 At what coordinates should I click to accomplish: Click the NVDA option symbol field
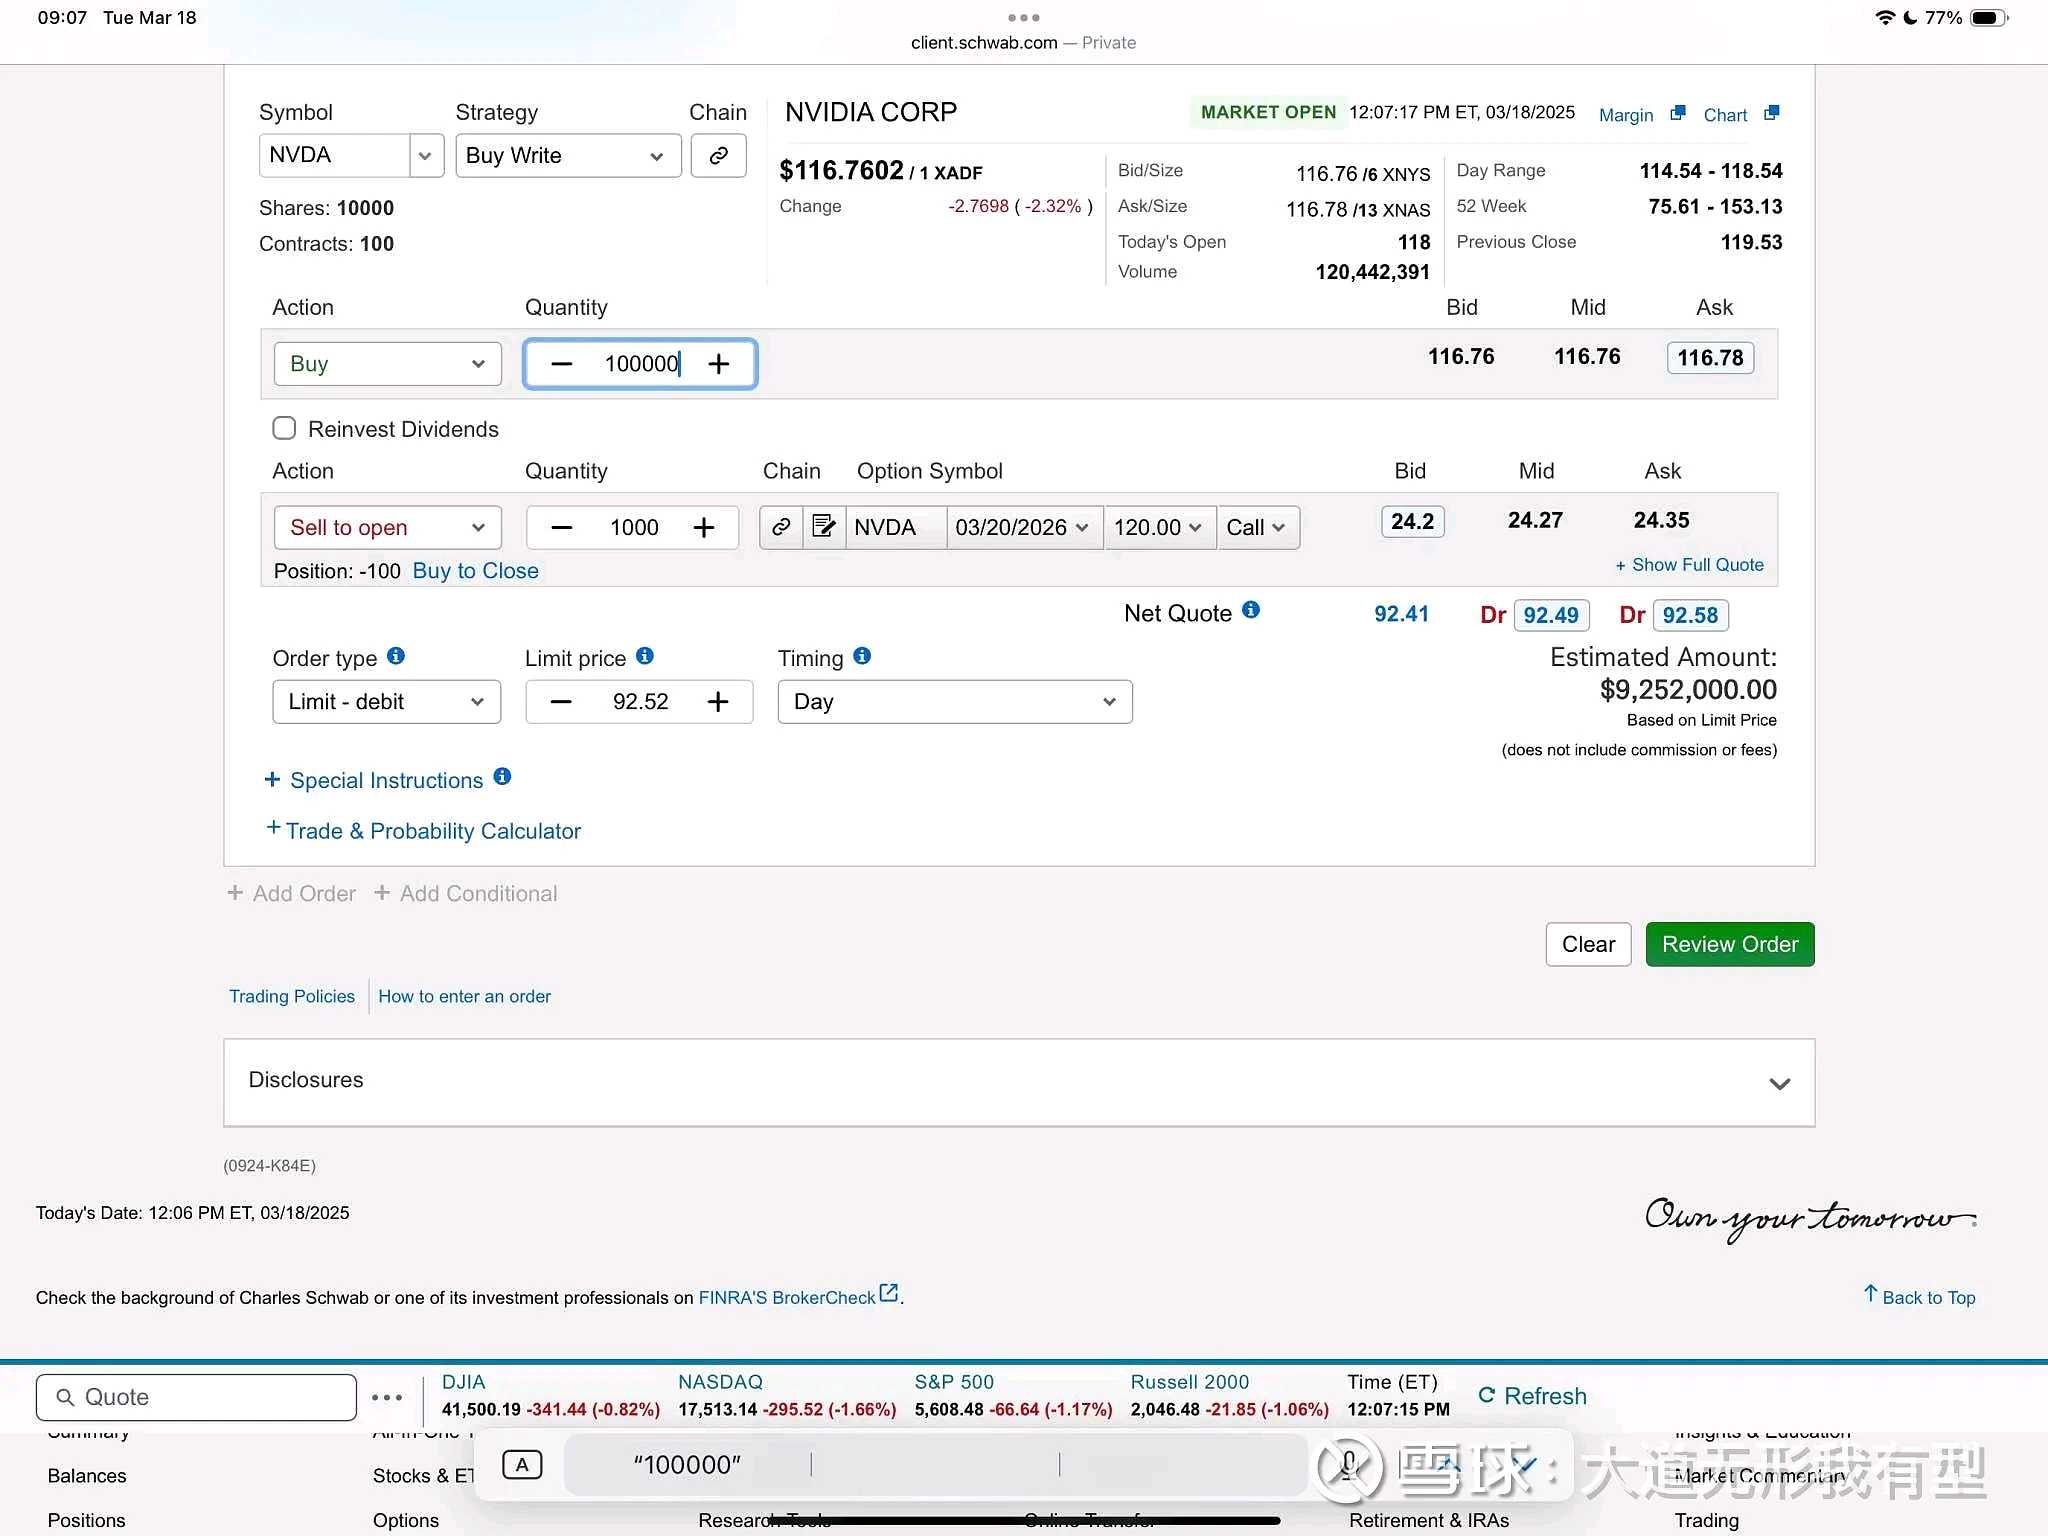pos(896,527)
